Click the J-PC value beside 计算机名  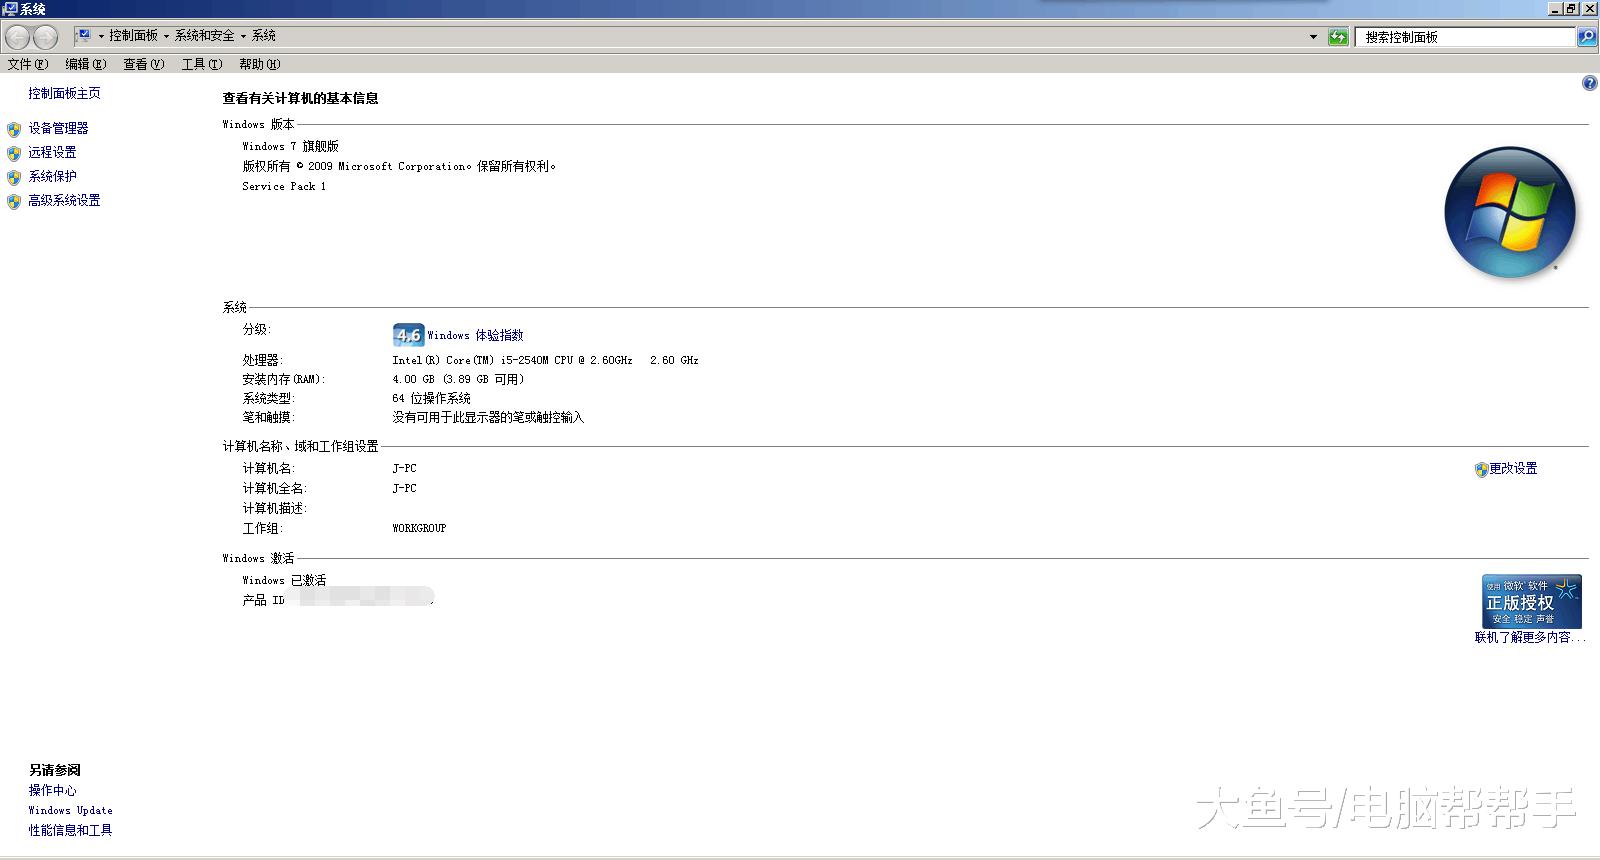coord(405,468)
